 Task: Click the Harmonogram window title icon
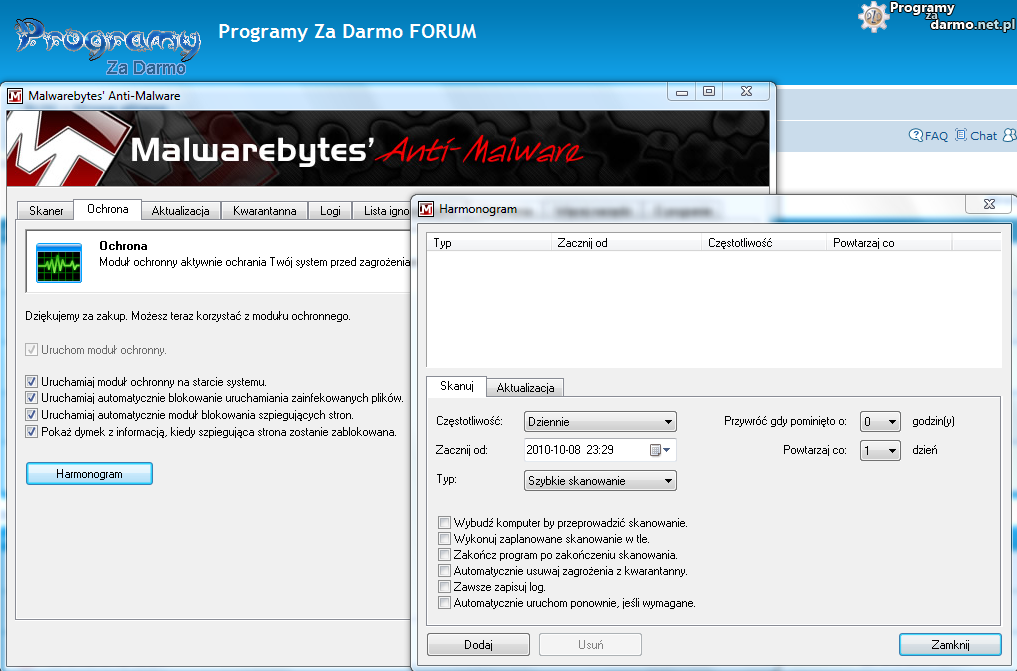pos(426,209)
